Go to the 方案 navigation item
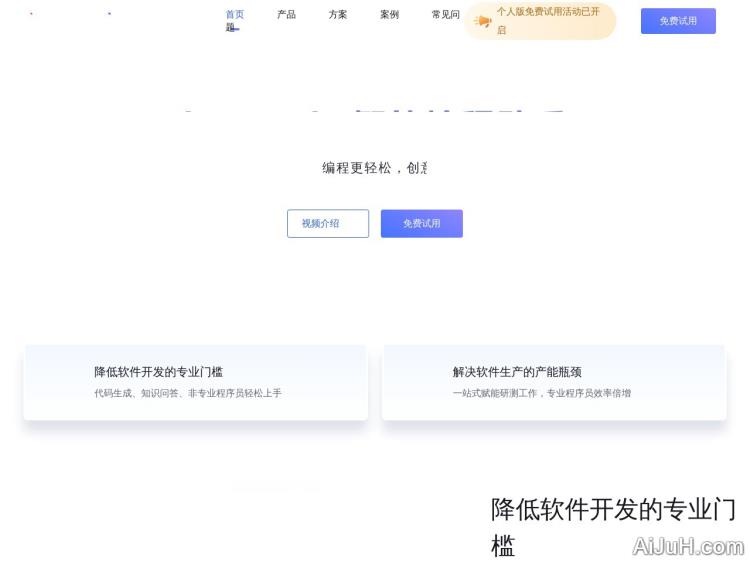This screenshot has width=750, height=562. 338,15
